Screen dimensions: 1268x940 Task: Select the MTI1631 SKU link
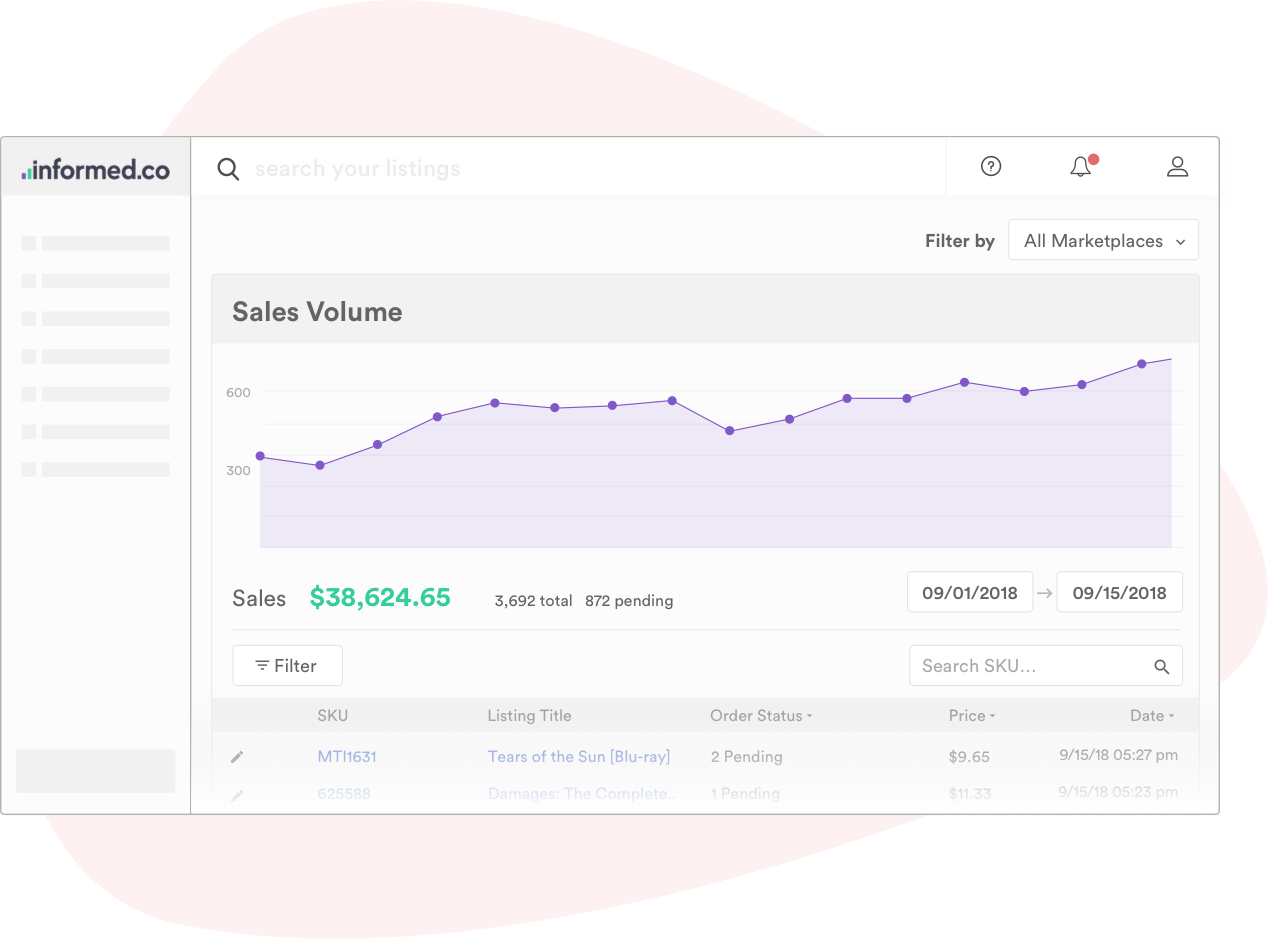coord(347,757)
